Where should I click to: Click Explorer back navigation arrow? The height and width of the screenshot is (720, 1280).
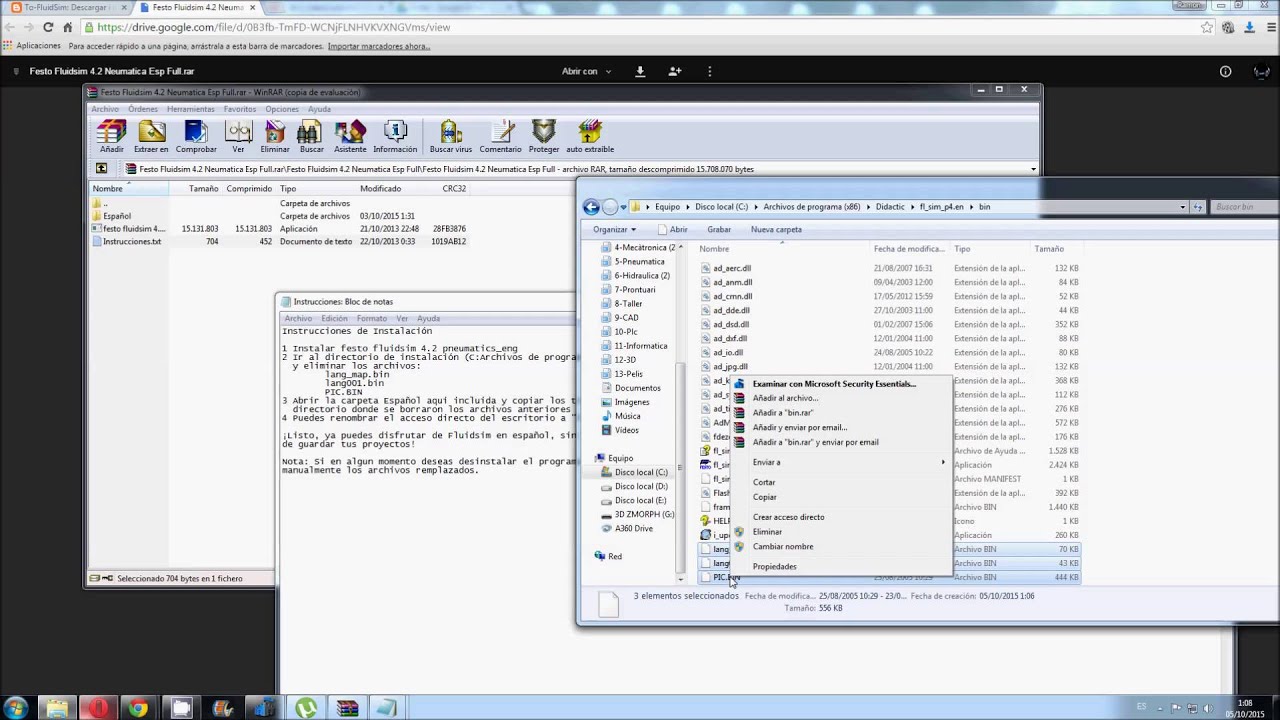(x=591, y=207)
